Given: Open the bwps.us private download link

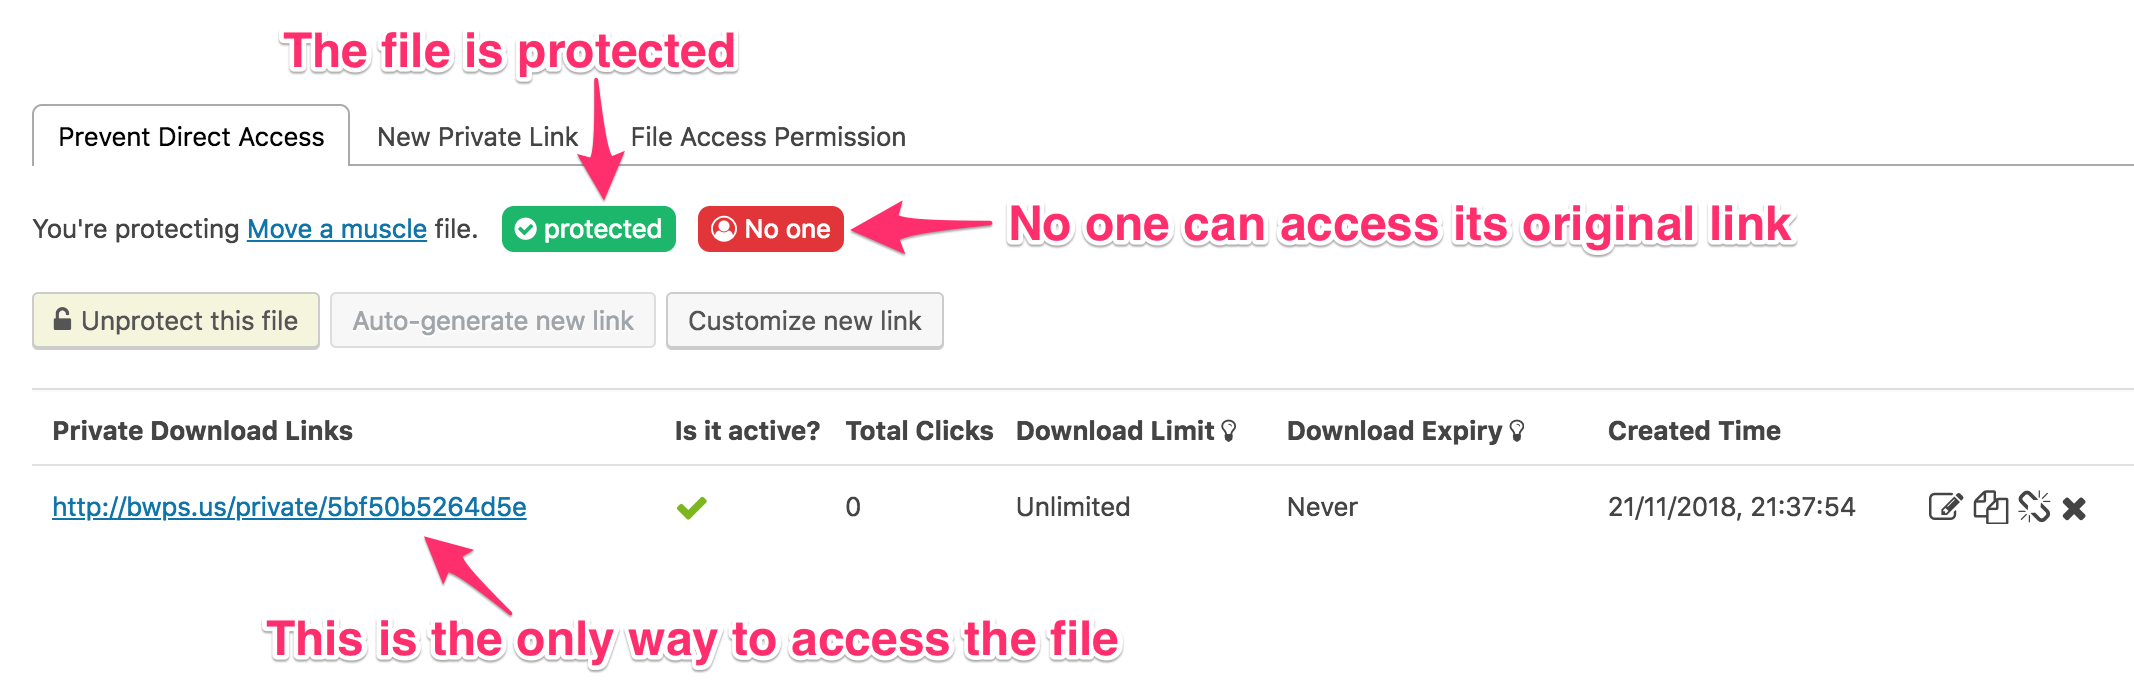Looking at the screenshot, I should click(x=289, y=507).
